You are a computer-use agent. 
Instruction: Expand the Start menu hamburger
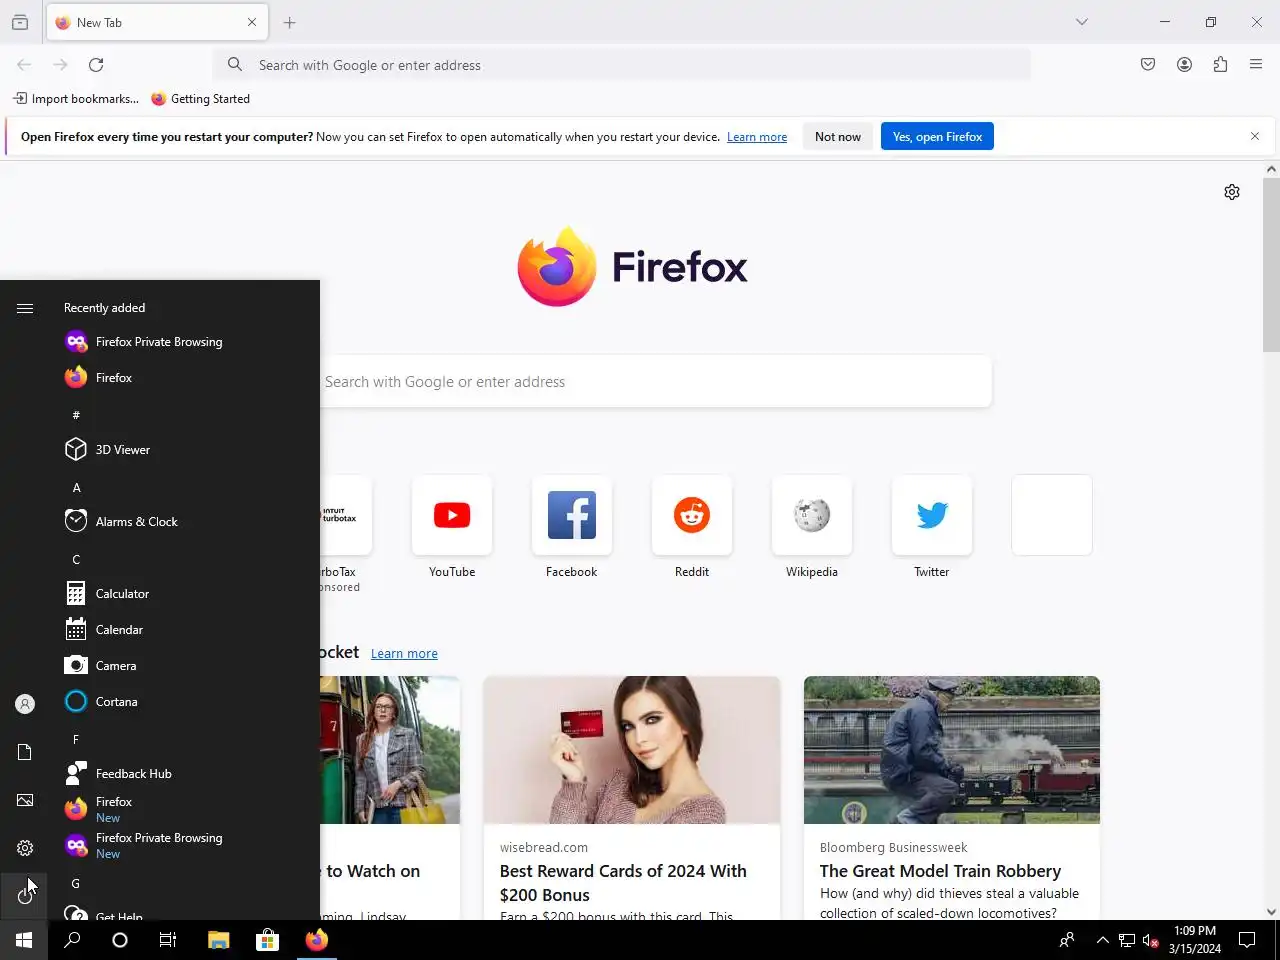coord(25,308)
